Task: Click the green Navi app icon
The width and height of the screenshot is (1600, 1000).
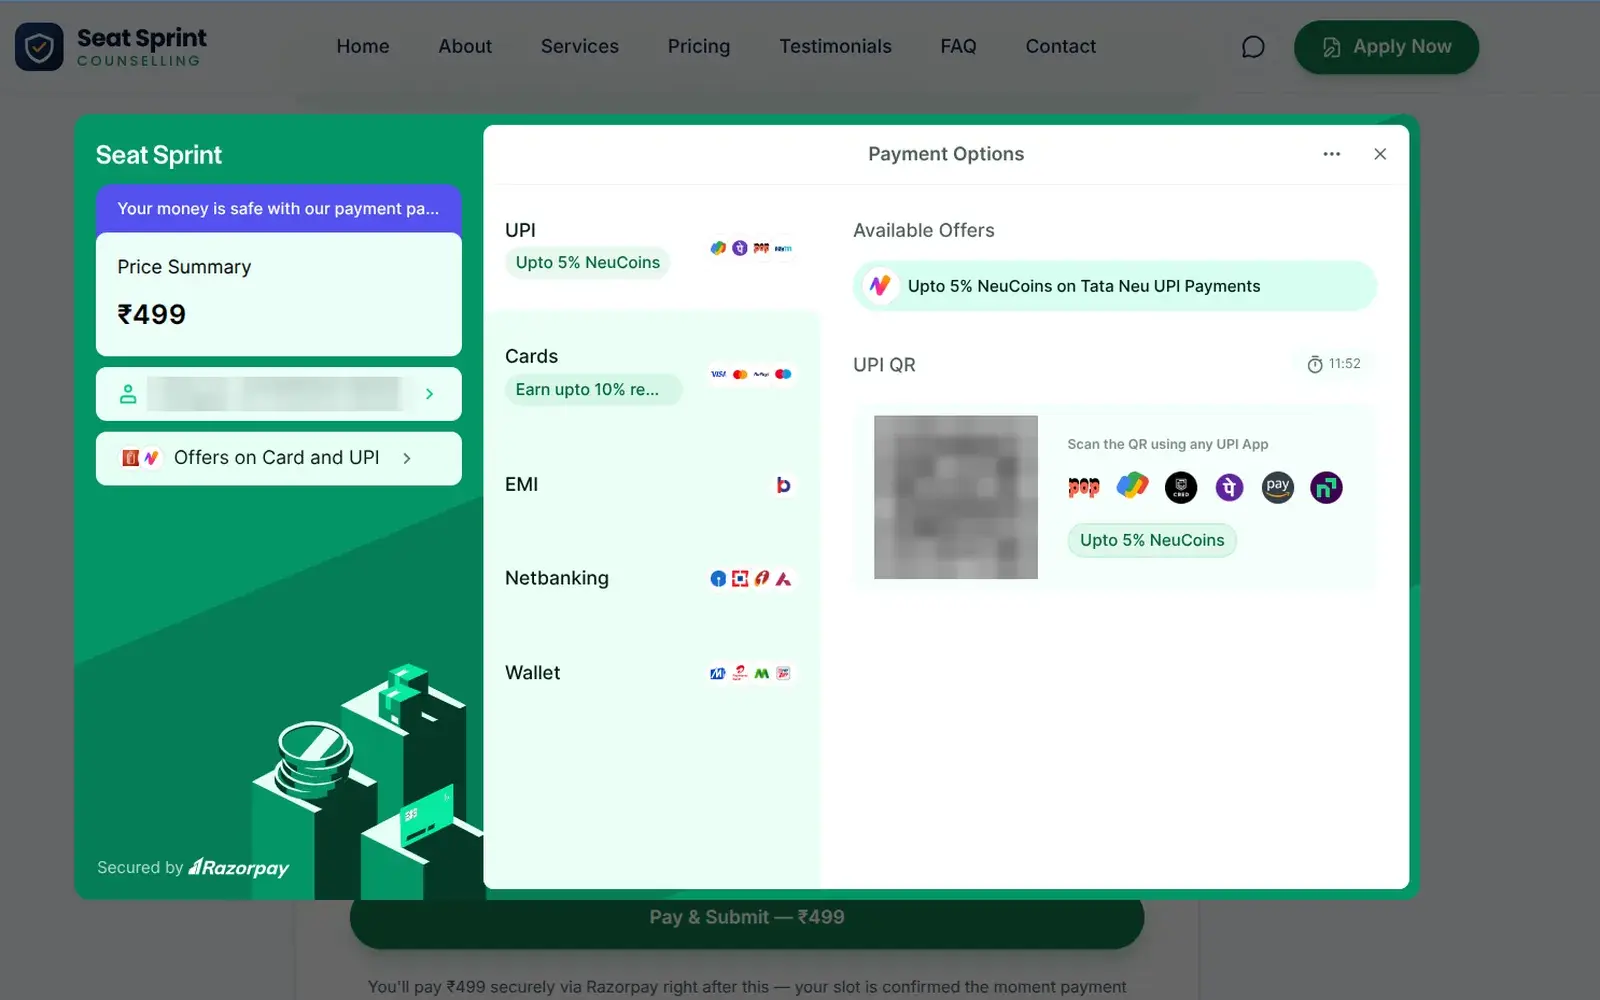Action: (x=1326, y=487)
